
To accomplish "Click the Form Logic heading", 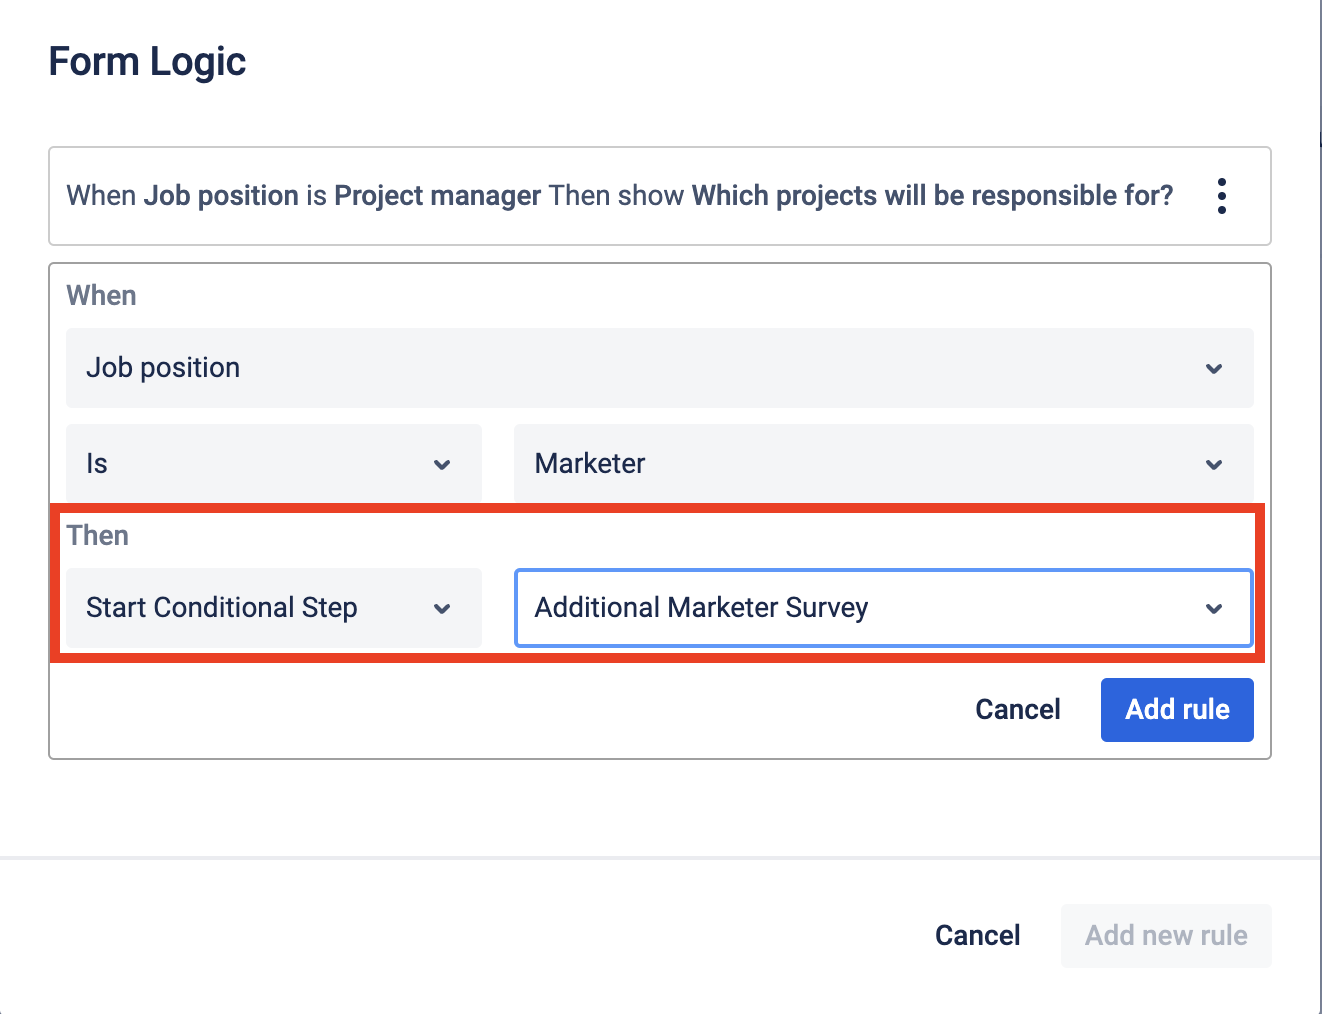I will coord(147,62).
